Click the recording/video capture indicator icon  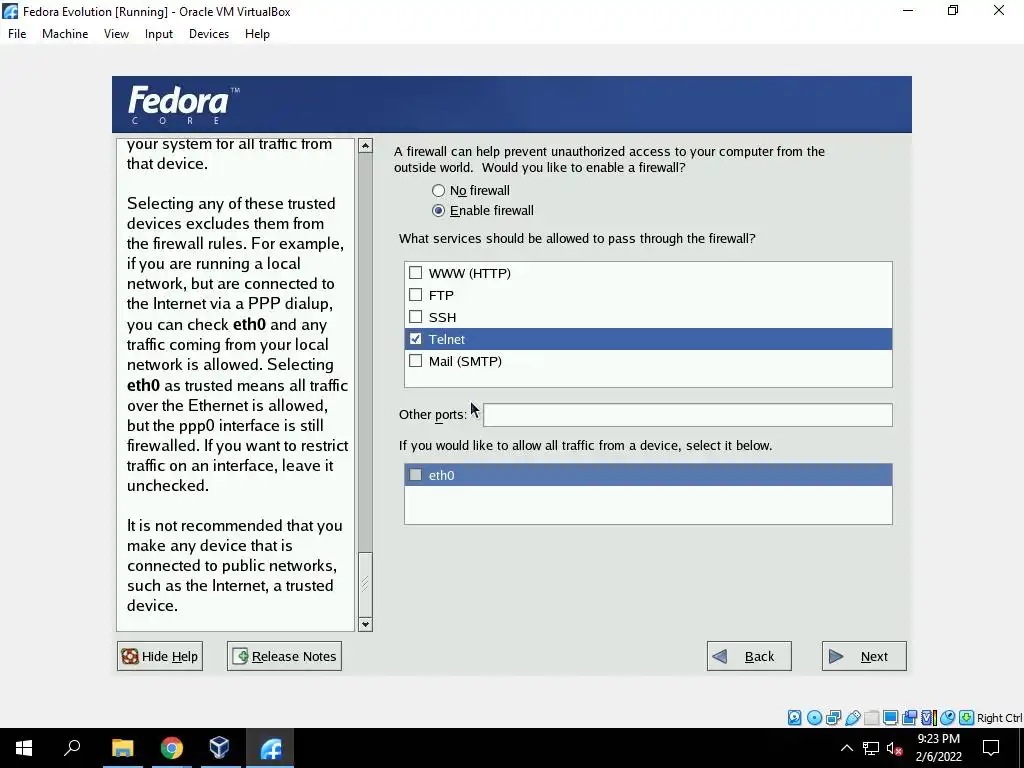click(909, 718)
